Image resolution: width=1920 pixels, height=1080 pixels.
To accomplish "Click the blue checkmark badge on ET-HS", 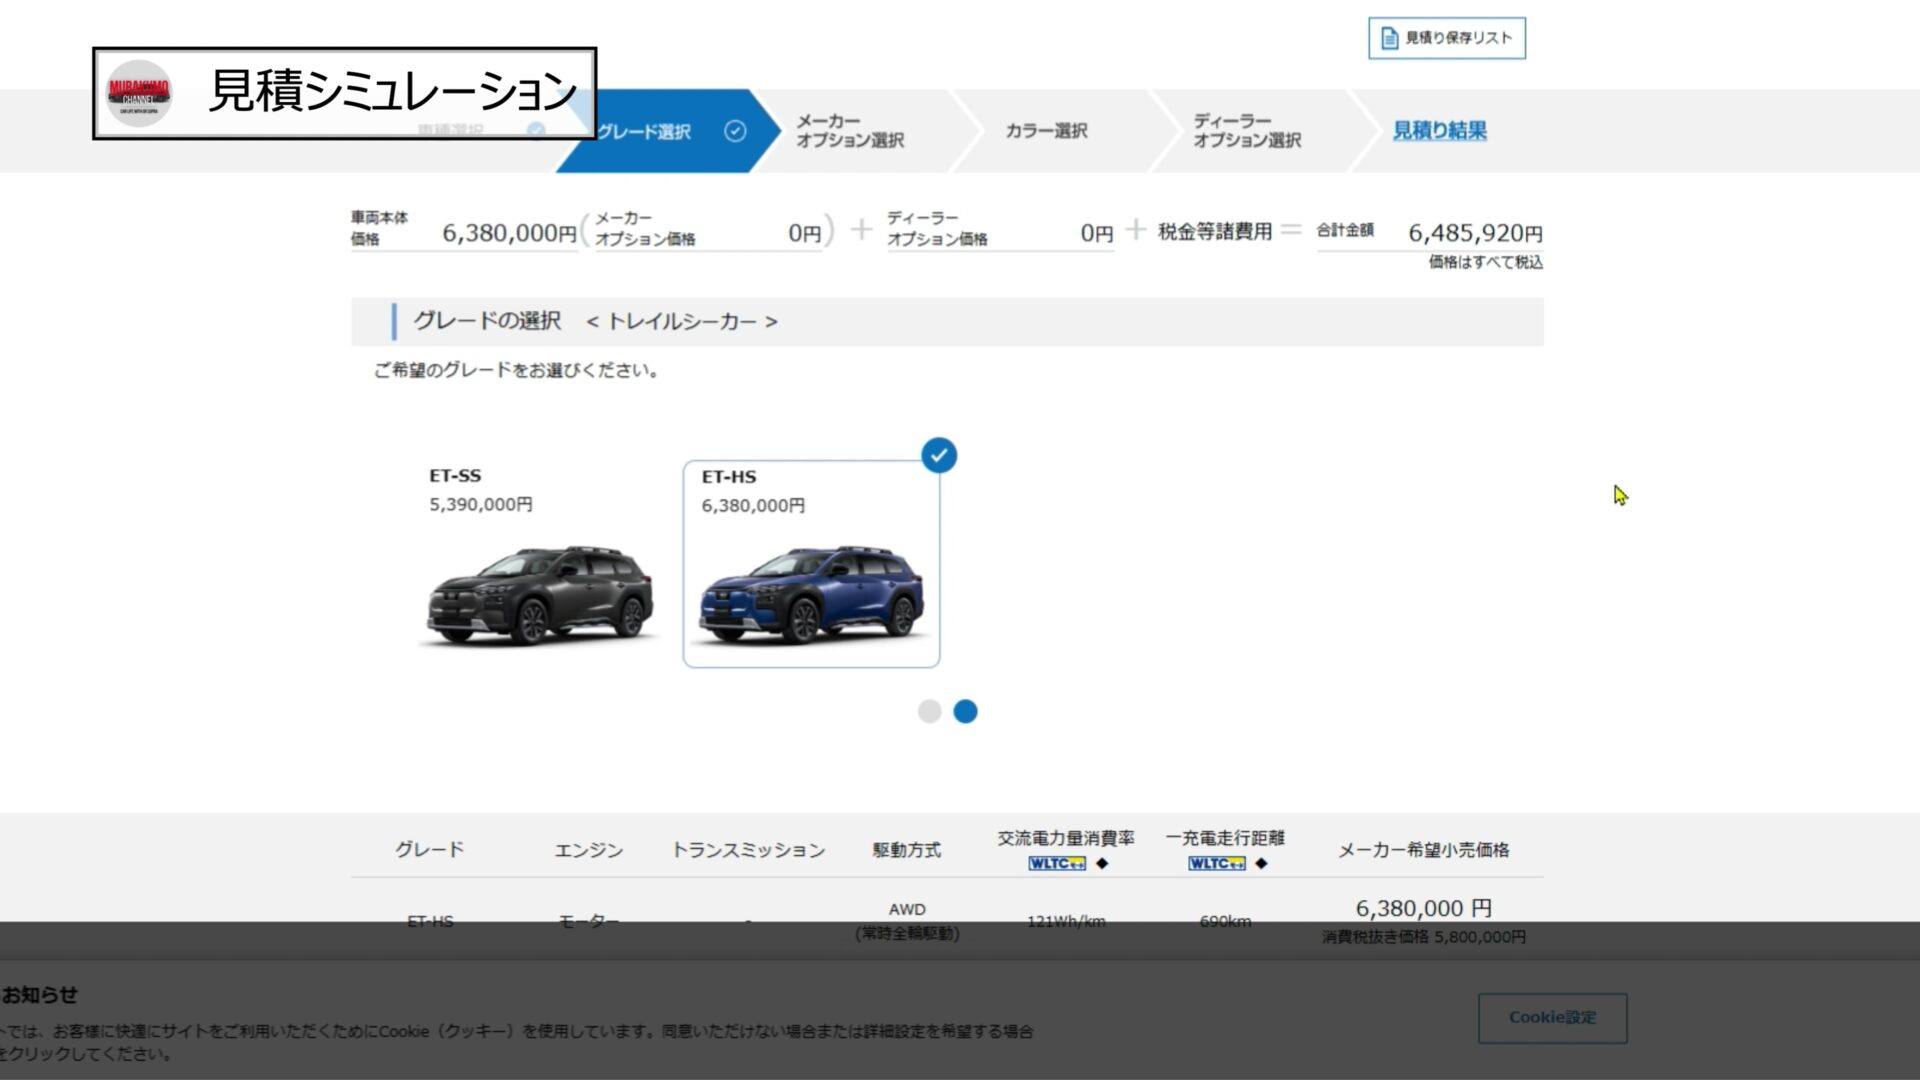I will tap(938, 456).
